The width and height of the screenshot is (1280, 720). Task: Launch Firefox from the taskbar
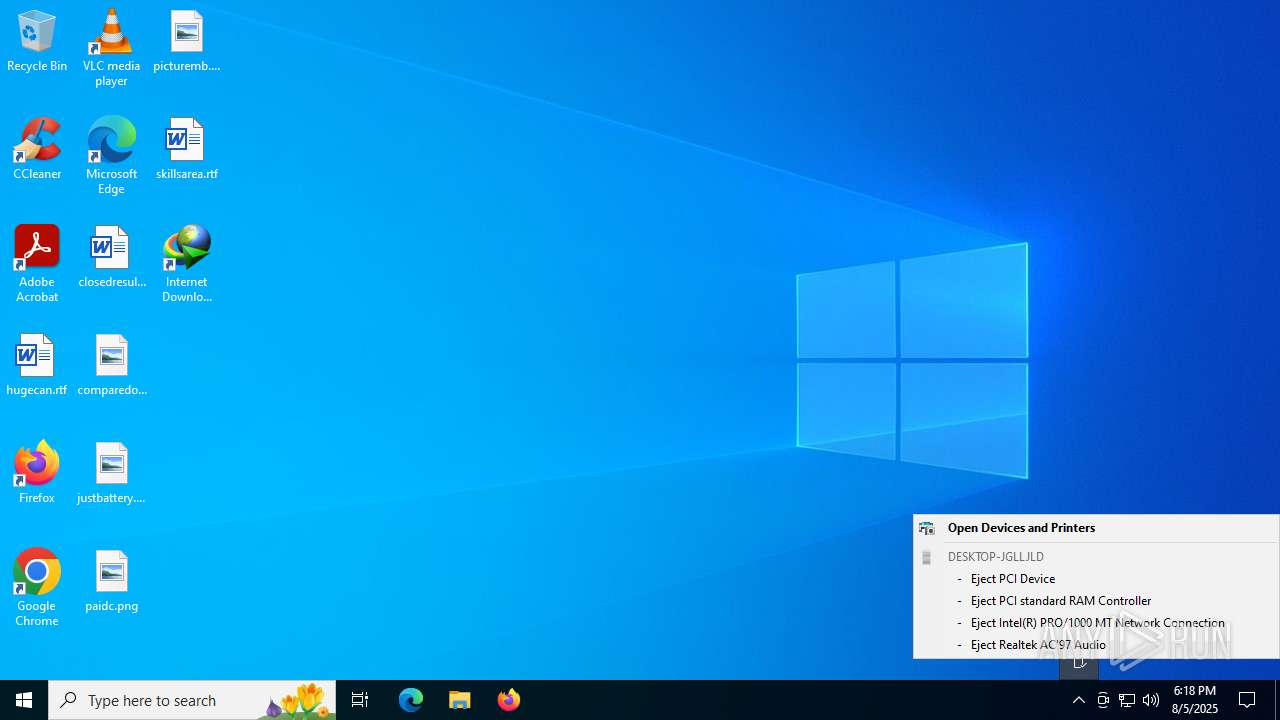pos(509,700)
